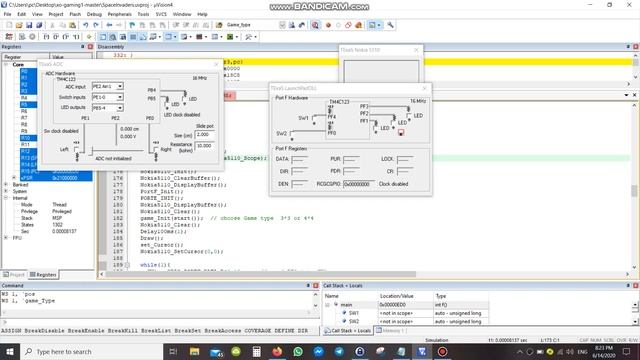This screenshot has height=360, width=640.
Task: Click the Step Out icon
Action: pos(66,37)
